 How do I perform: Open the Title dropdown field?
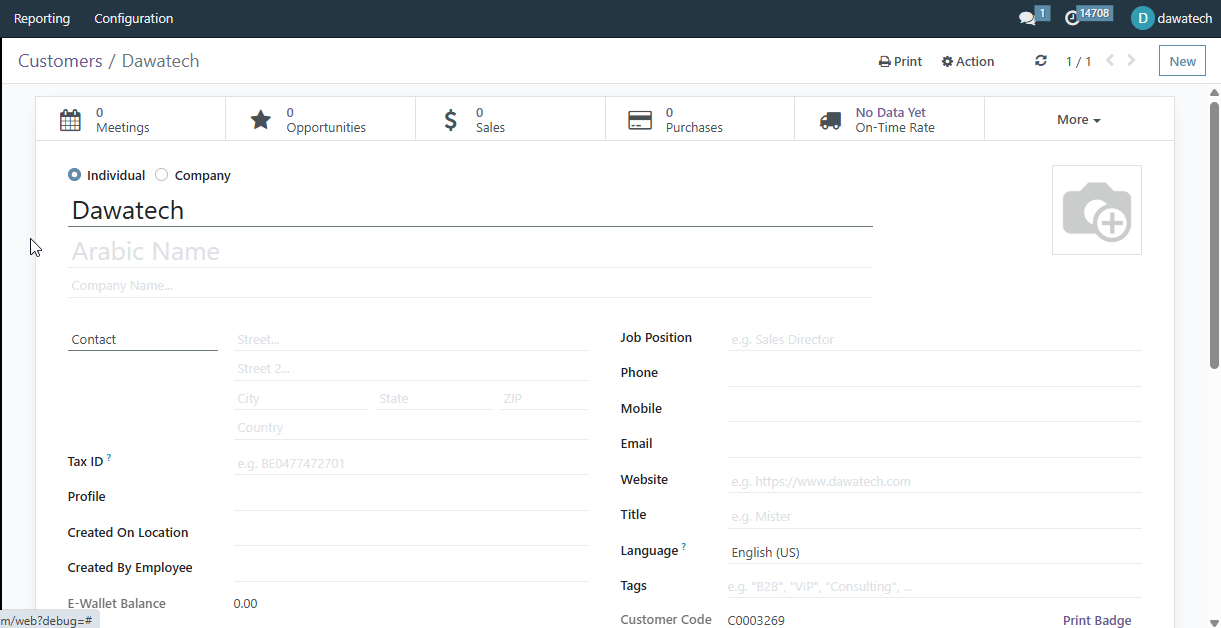tap(935, 517)
